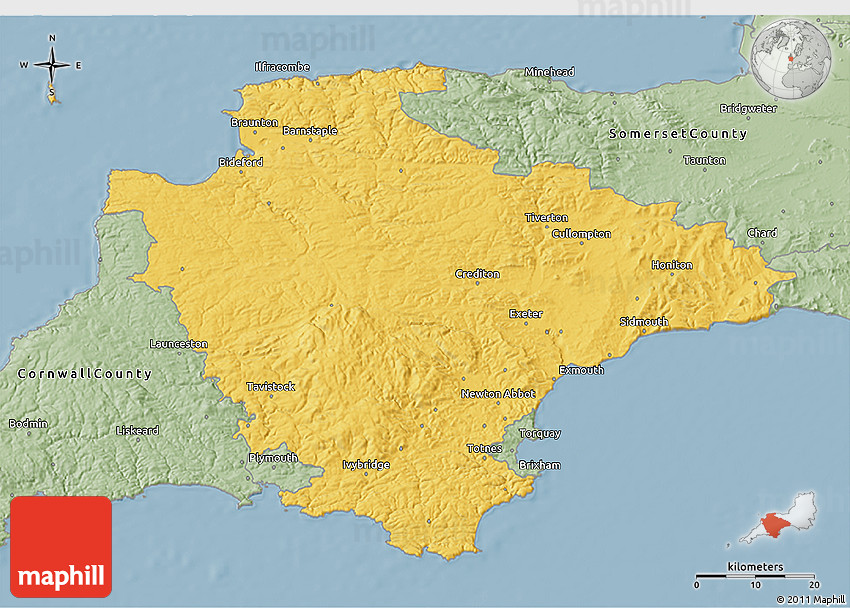This screenshot has height=608, width=850.
Task: Click the red maphill logo
Action: click(62, 547)
